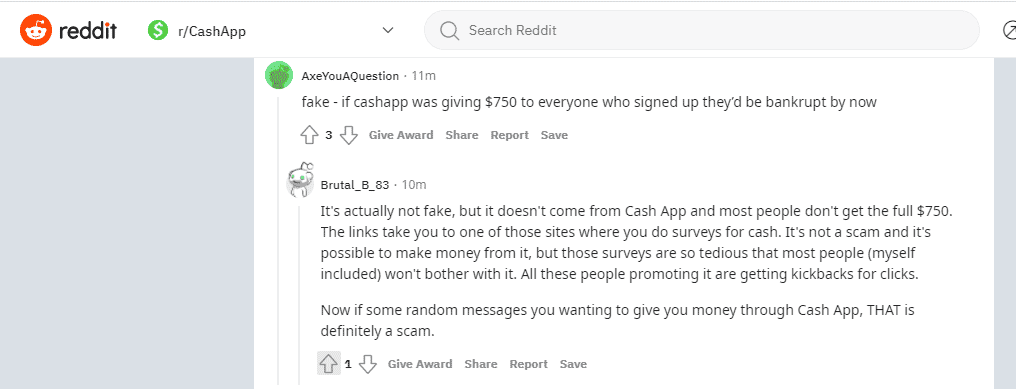Open the Brutal_B_83 username link
1016x389 pixels.
355,185
